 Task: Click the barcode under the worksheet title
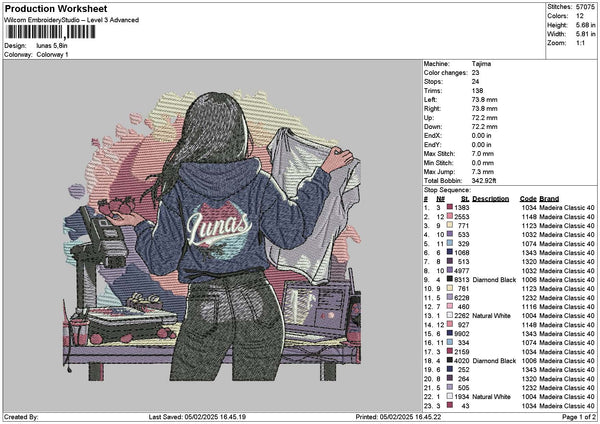51,32
